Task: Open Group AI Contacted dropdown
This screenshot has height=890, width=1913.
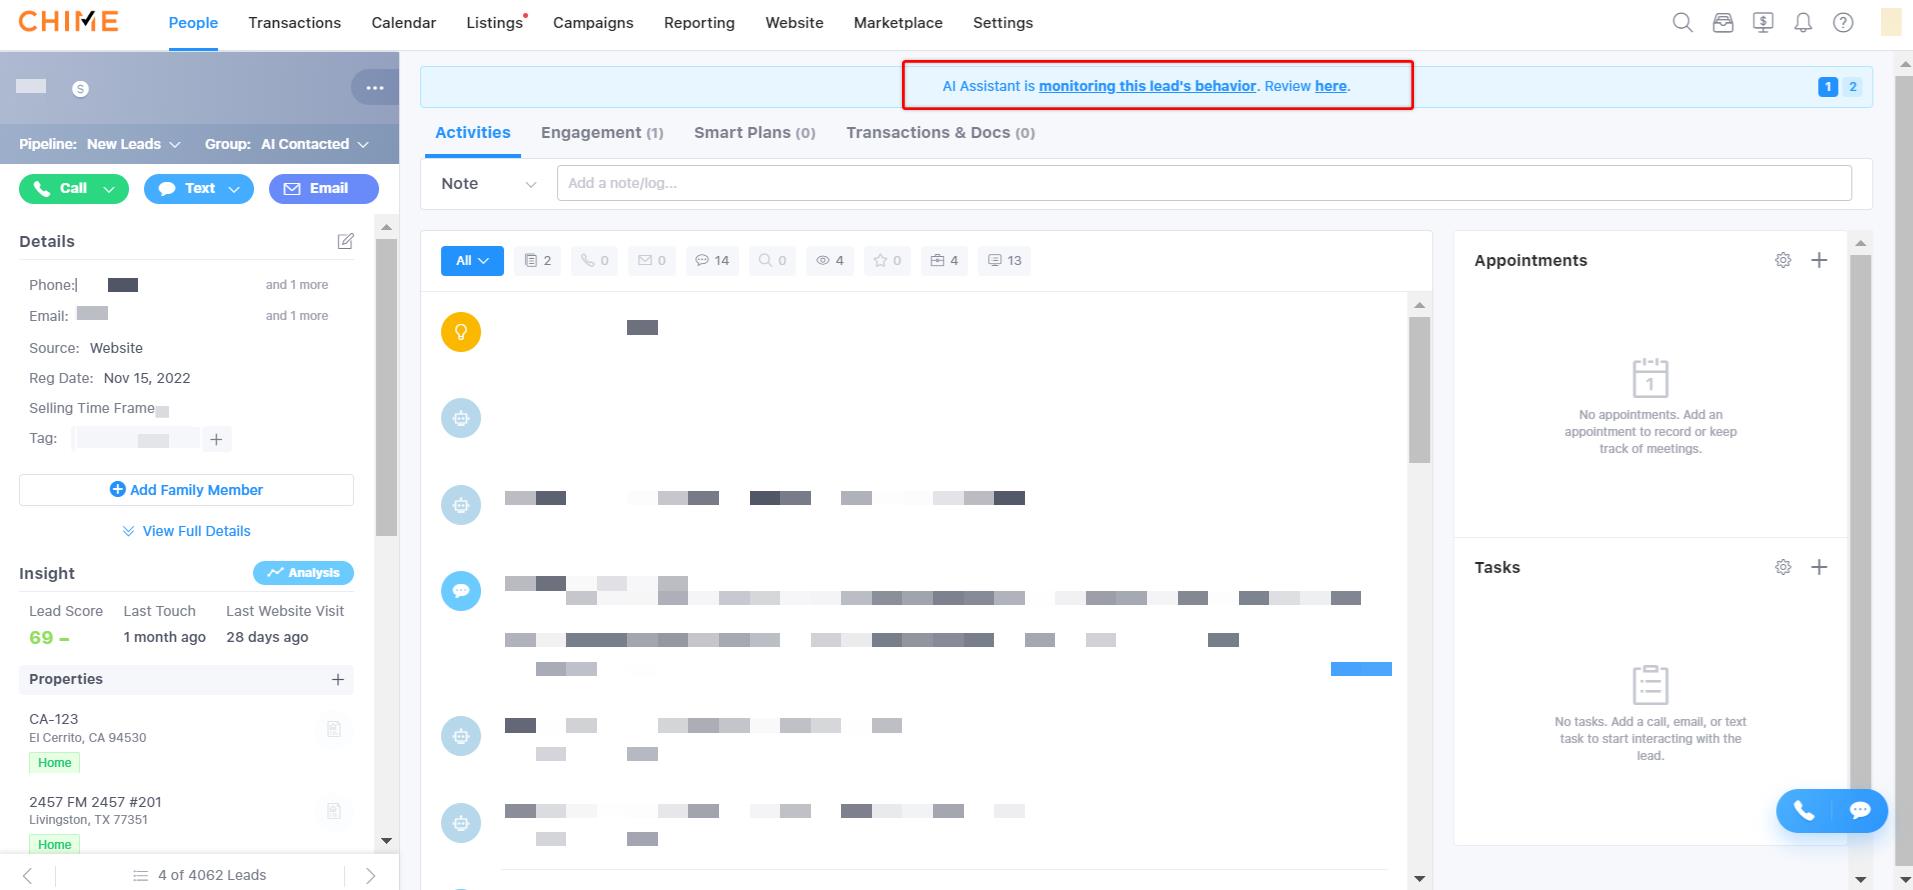Action: (315, 144)
